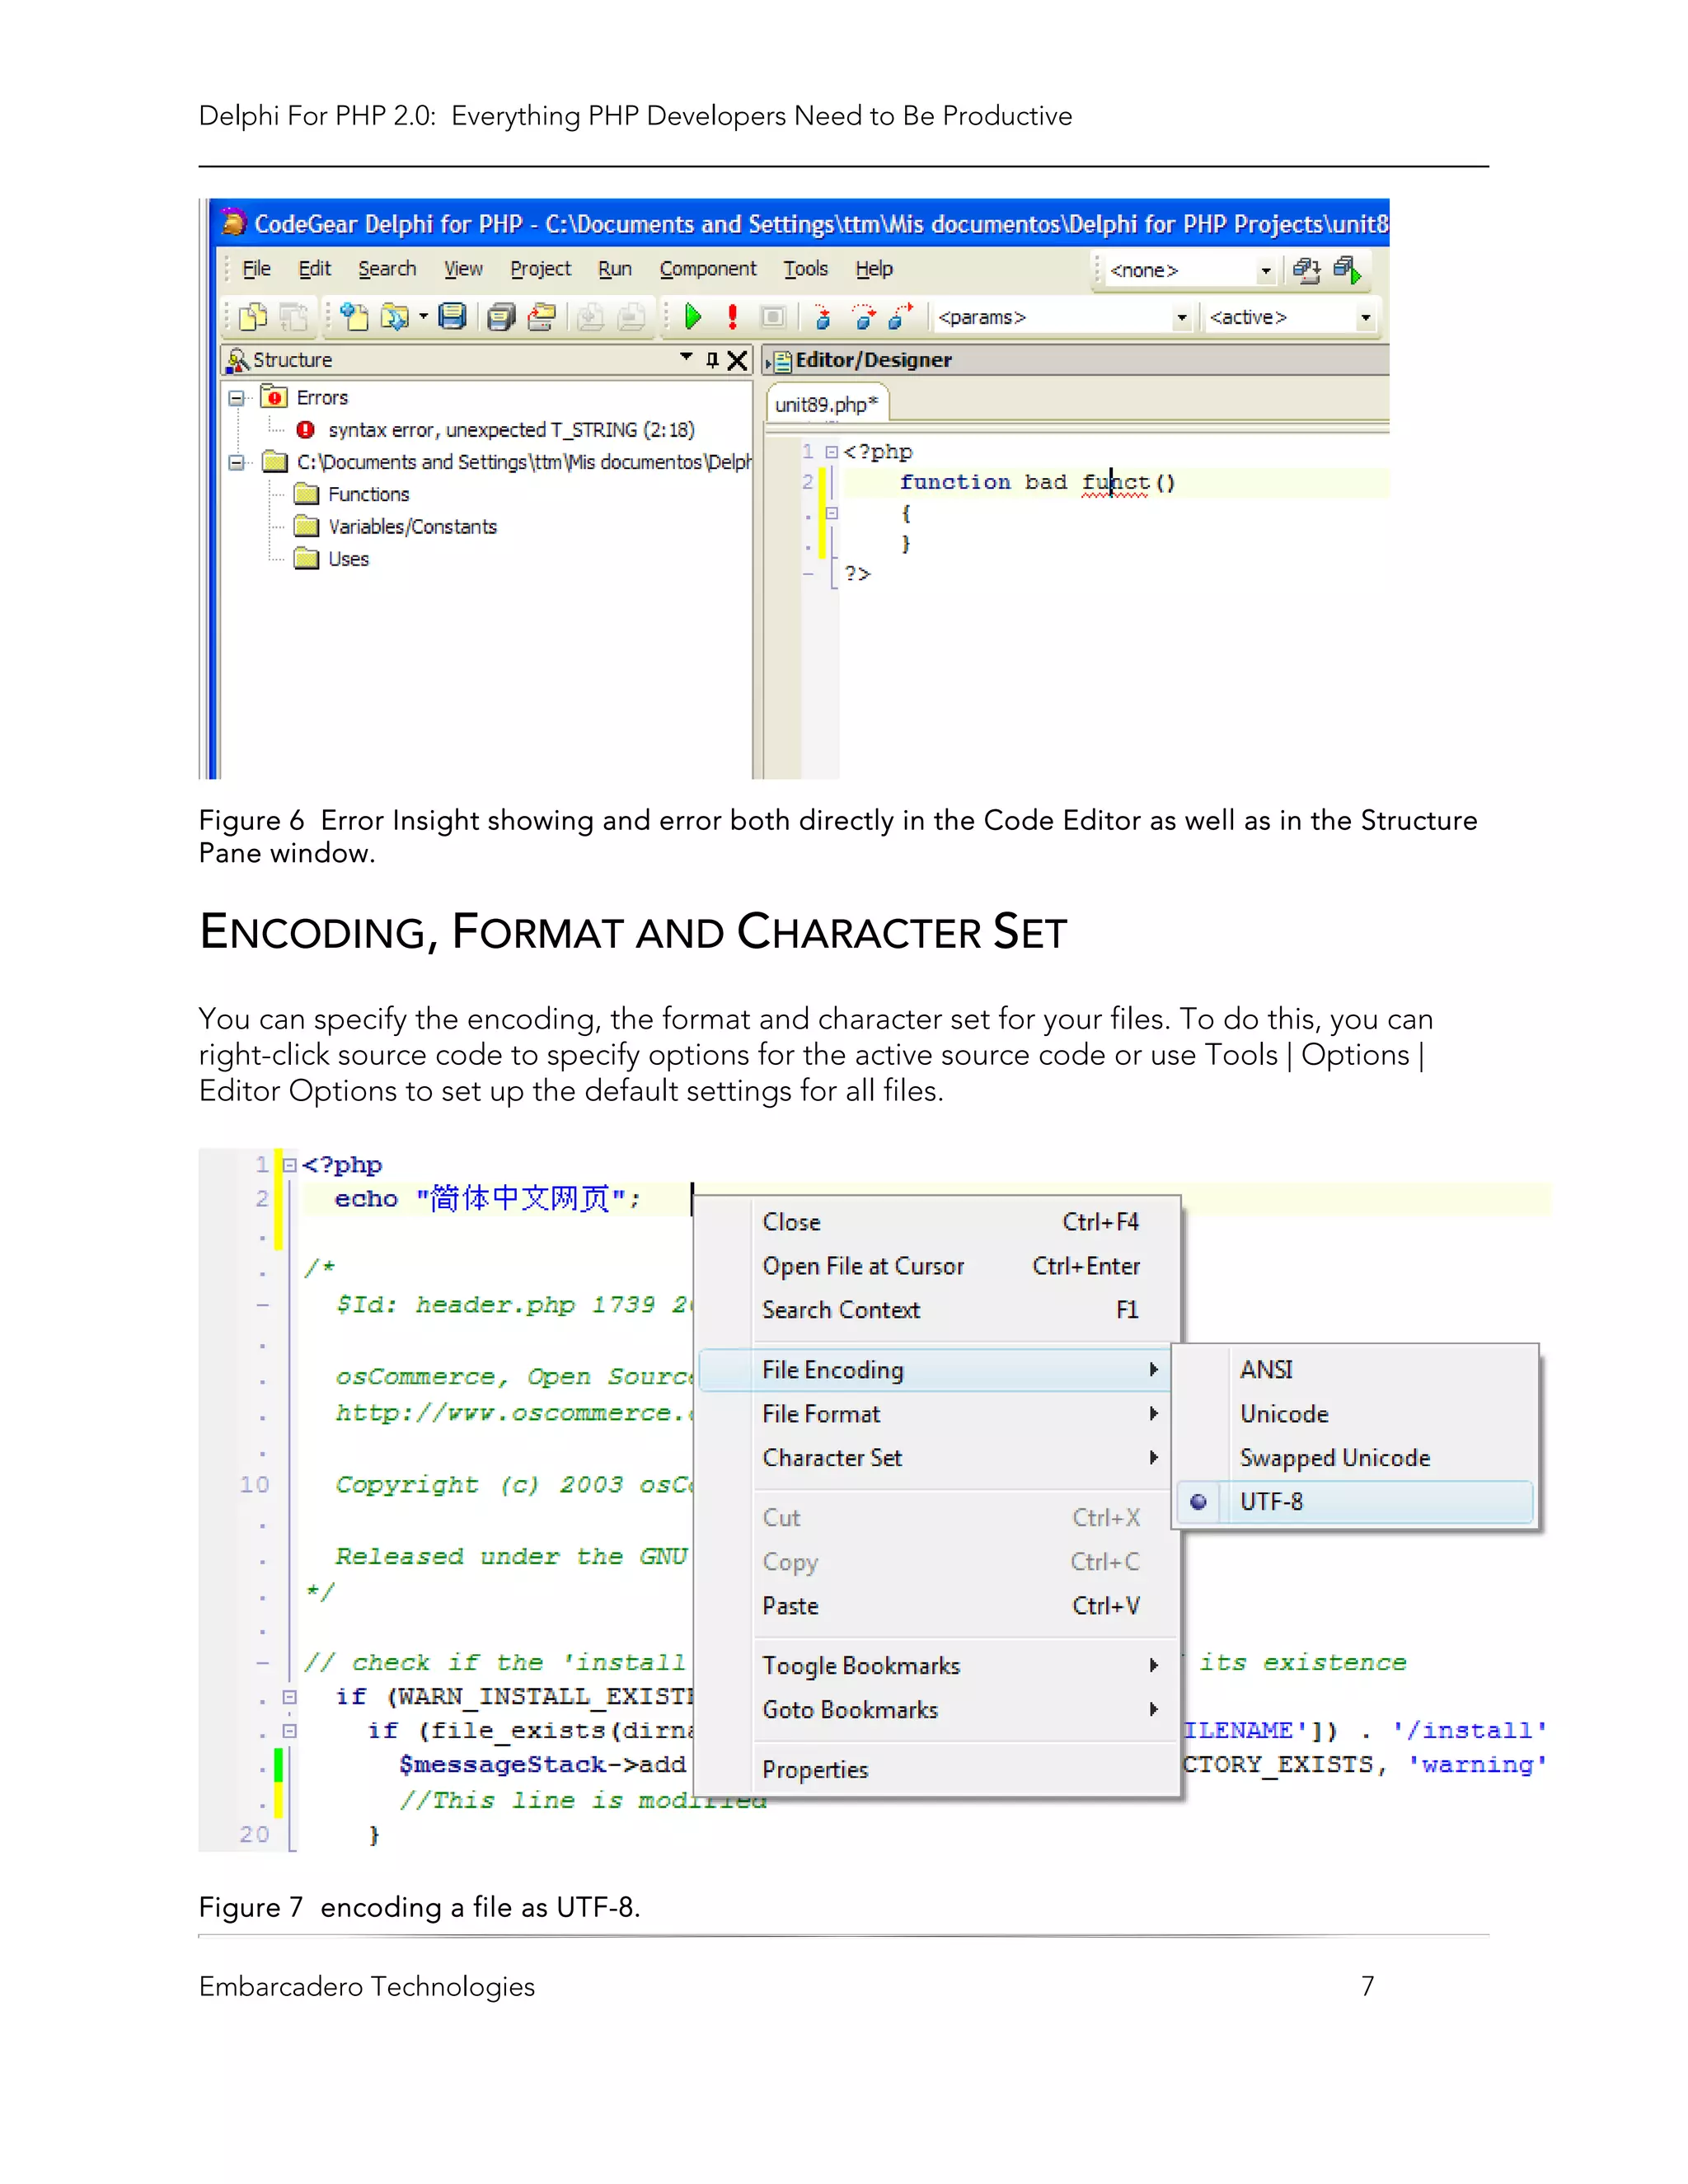The image size is (1688, 2184).
Task: Click the red exclamation Run Without Debugging icon
Action: [x=733, y=317]
